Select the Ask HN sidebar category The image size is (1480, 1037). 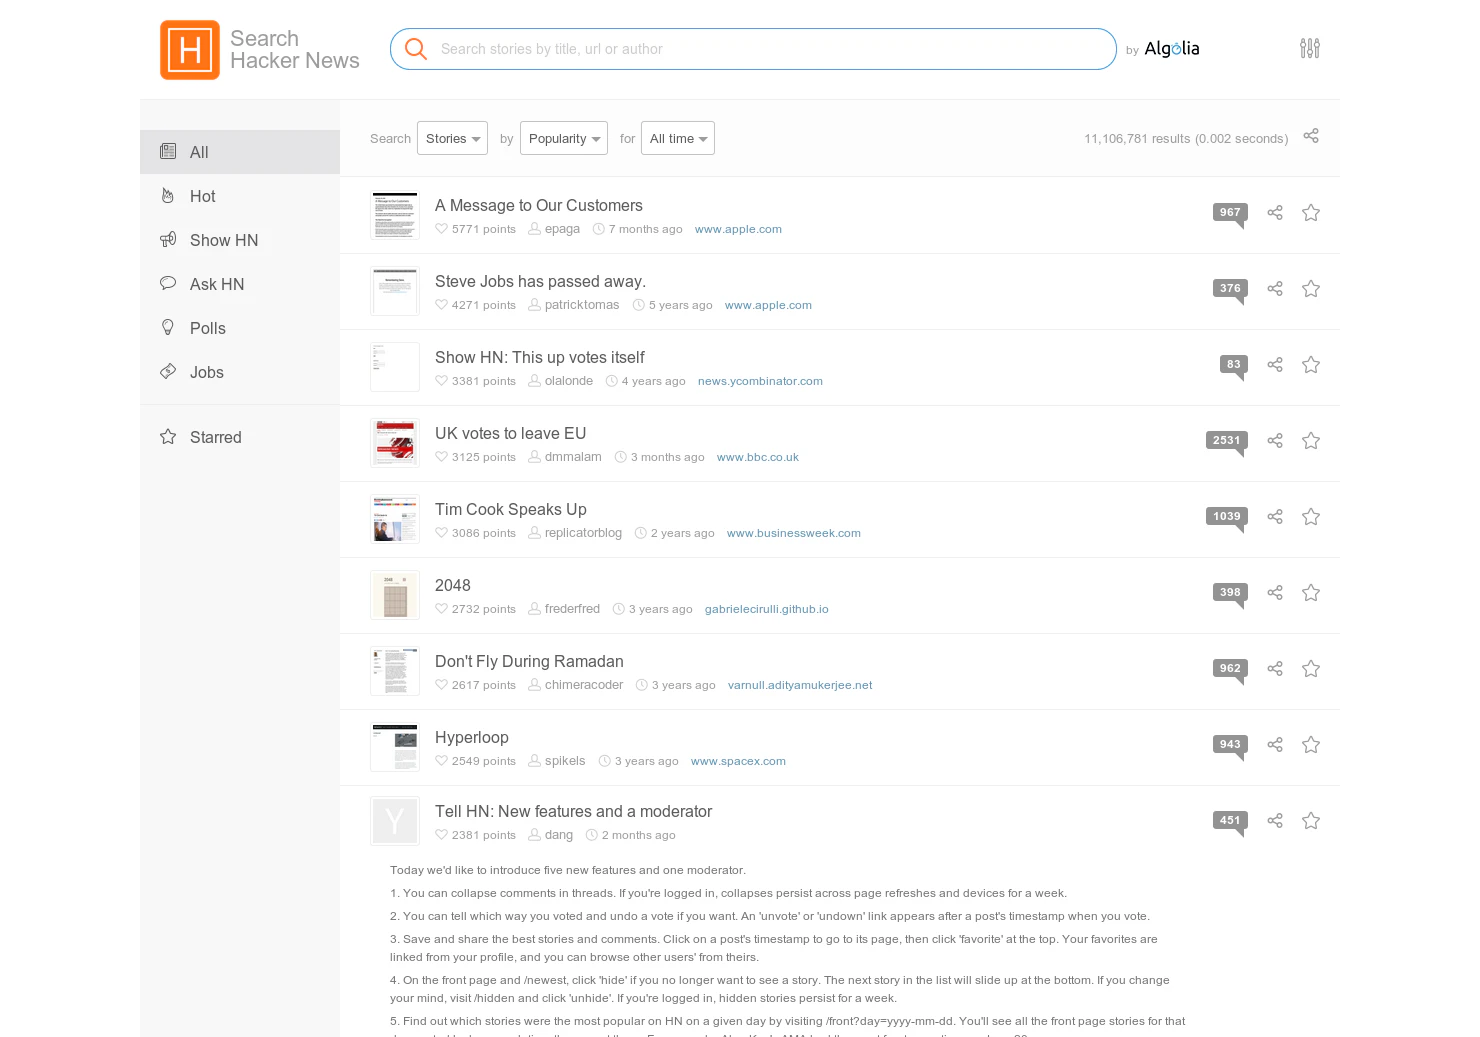tap(240, 284)
